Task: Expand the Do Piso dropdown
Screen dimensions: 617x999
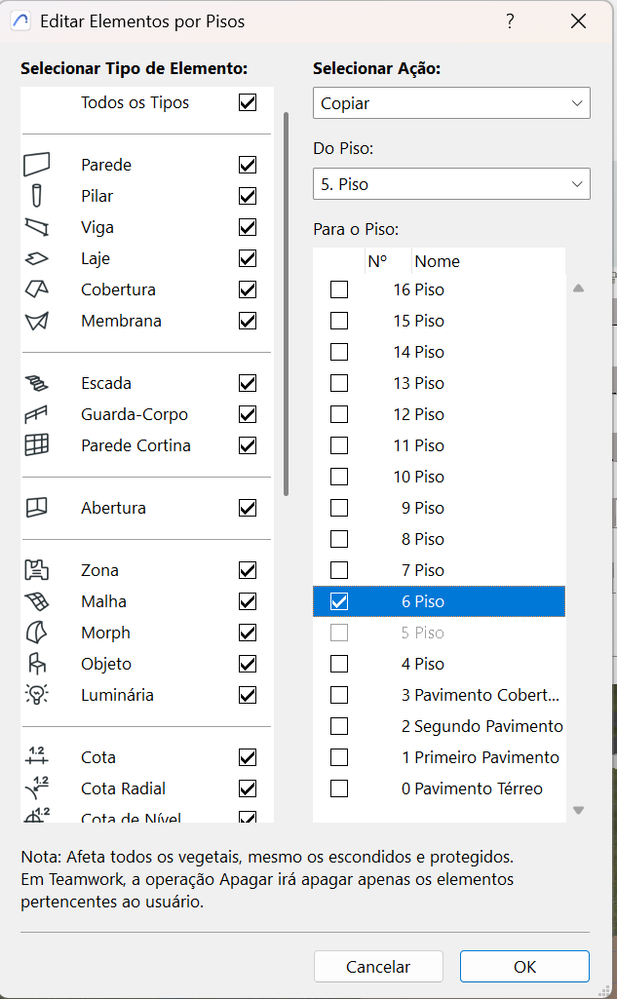Action: point(451,184)
